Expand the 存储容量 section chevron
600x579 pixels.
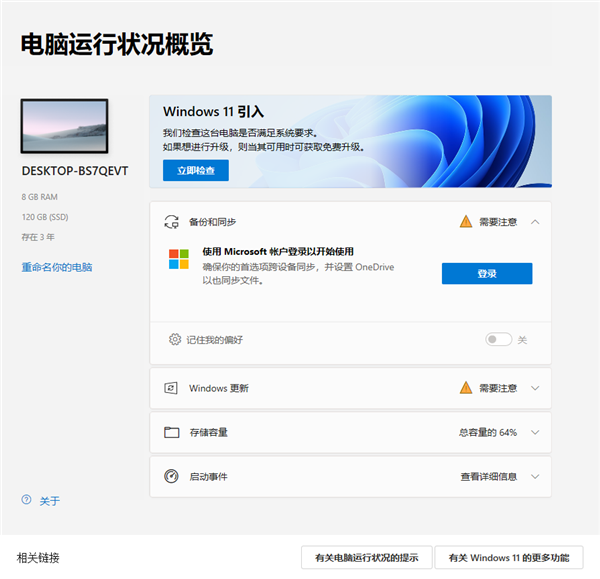tap(535, 432)
